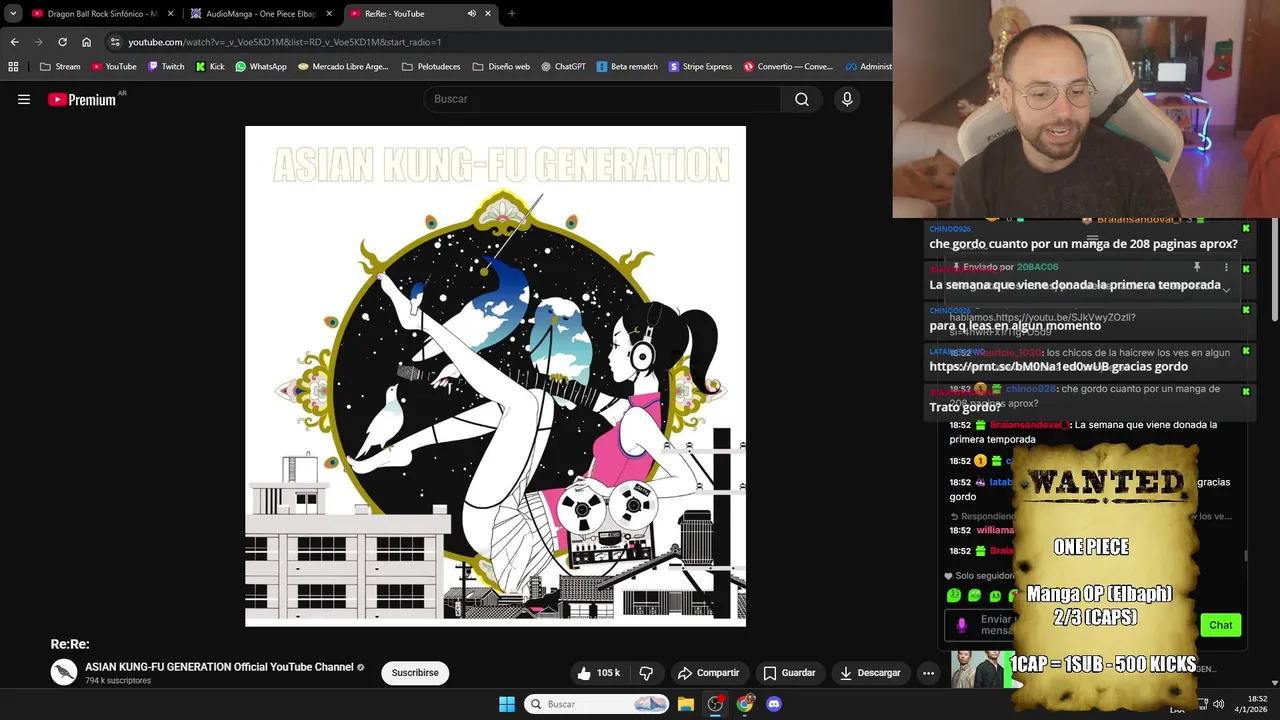The height and width of the screenshot is (720, 1280).
Task: Open pinned message three-dot options menu
Action: tap(1226, 267)
